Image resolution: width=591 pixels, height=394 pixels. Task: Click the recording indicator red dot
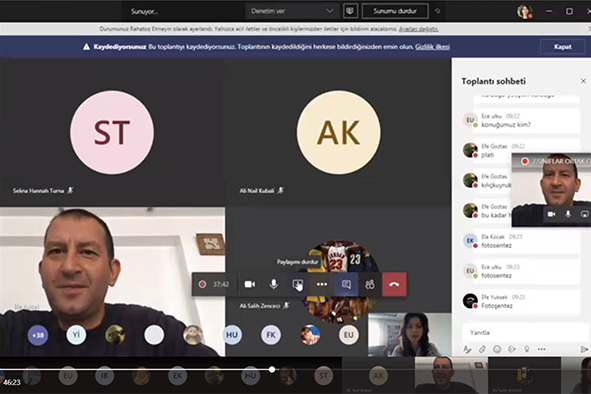[x=202, y=284]
